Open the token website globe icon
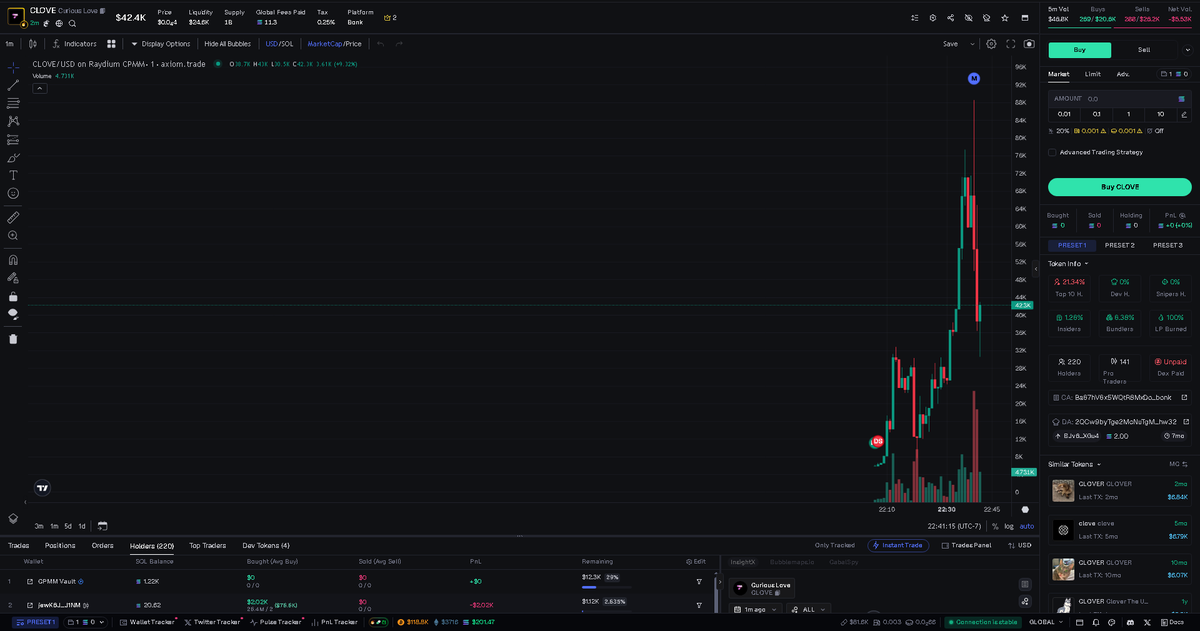Image resolution: width=1200 pixels, height=631 pixels. 61,23
